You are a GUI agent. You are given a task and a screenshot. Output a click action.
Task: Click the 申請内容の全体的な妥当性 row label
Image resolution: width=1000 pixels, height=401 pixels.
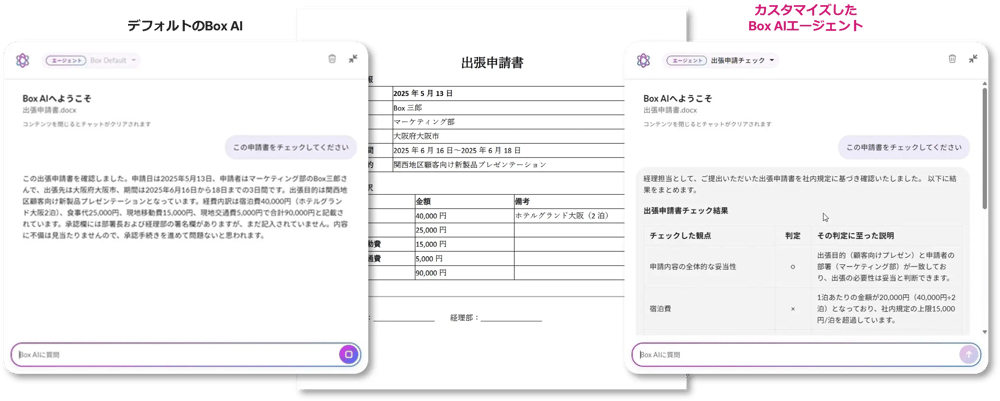(693, 266)
